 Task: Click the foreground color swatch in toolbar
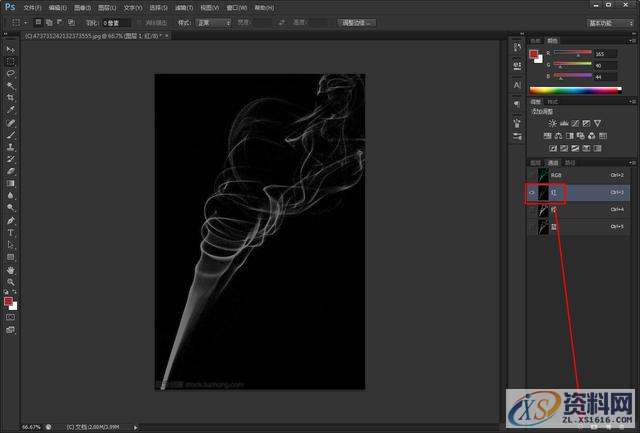8,301
